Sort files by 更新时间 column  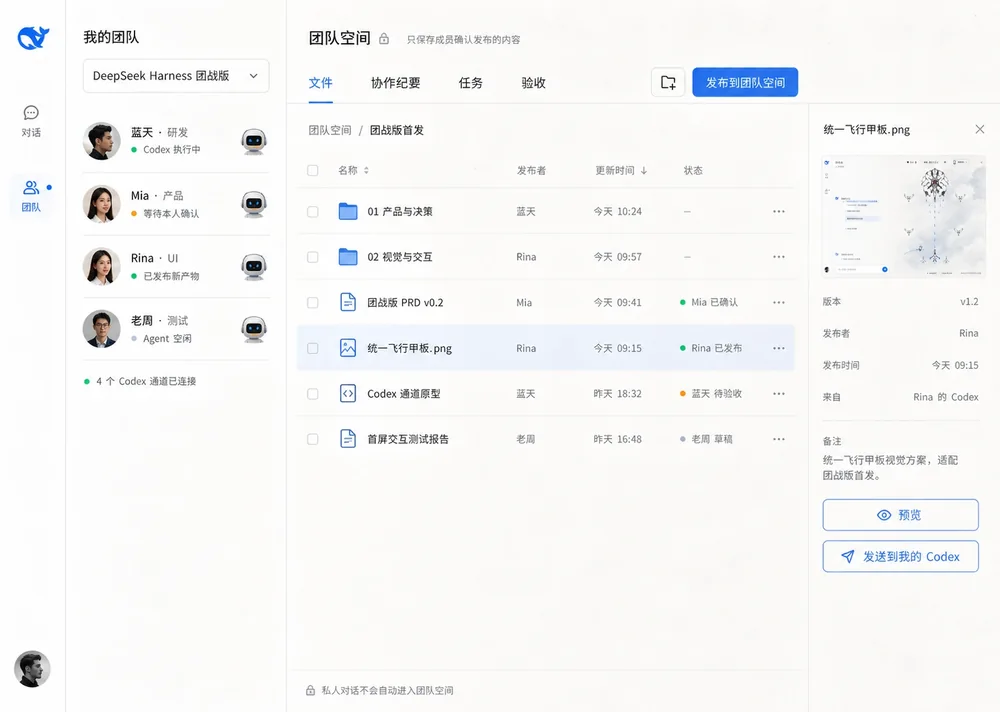tap(621, 170)
